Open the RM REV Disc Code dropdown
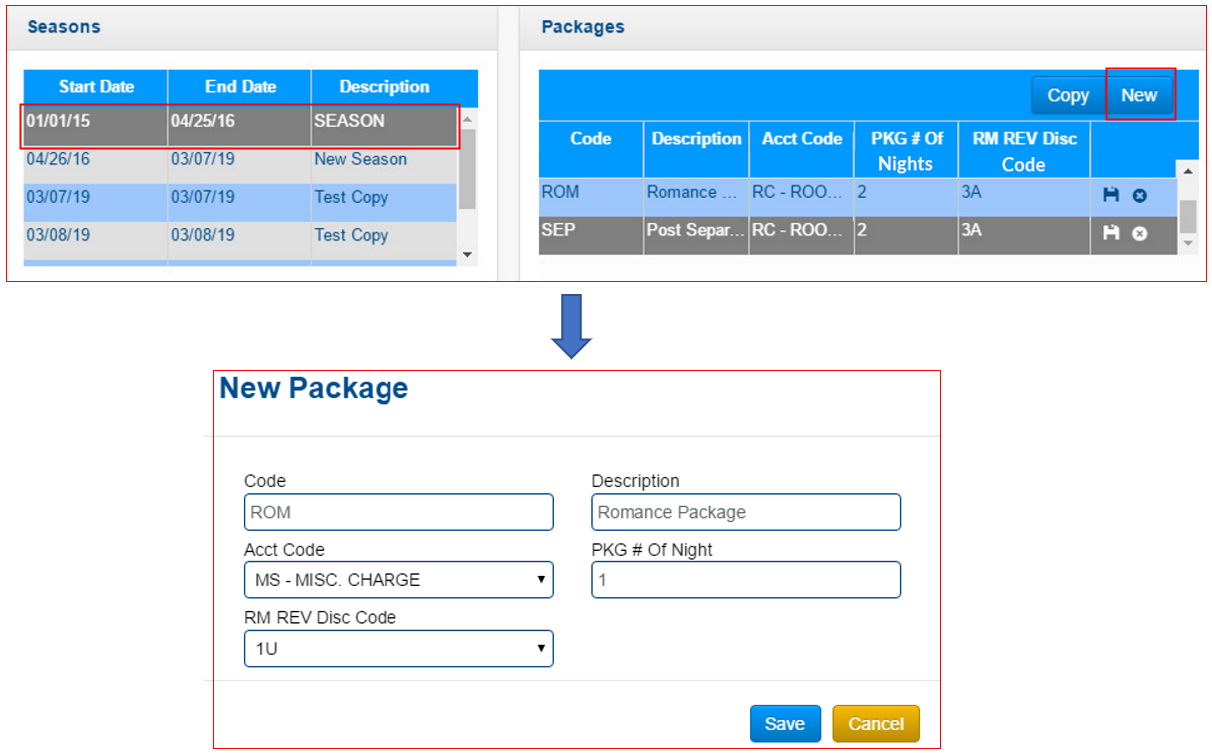The width and height of the screenshot is (1212, 753). pyautogui.click(x=398, y=648)
